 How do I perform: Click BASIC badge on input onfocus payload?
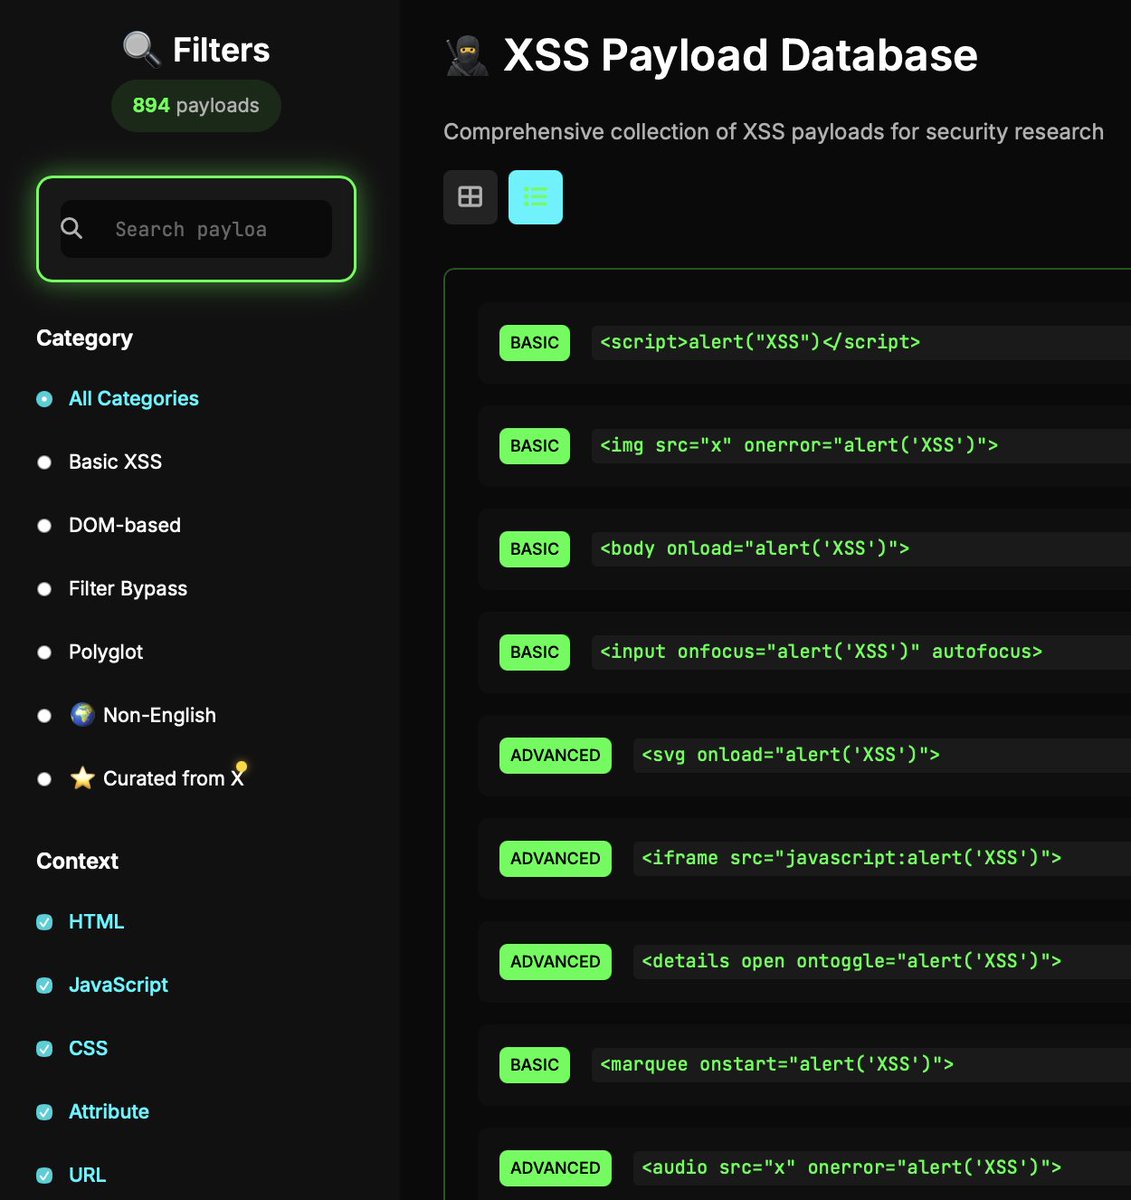point(534,651)
